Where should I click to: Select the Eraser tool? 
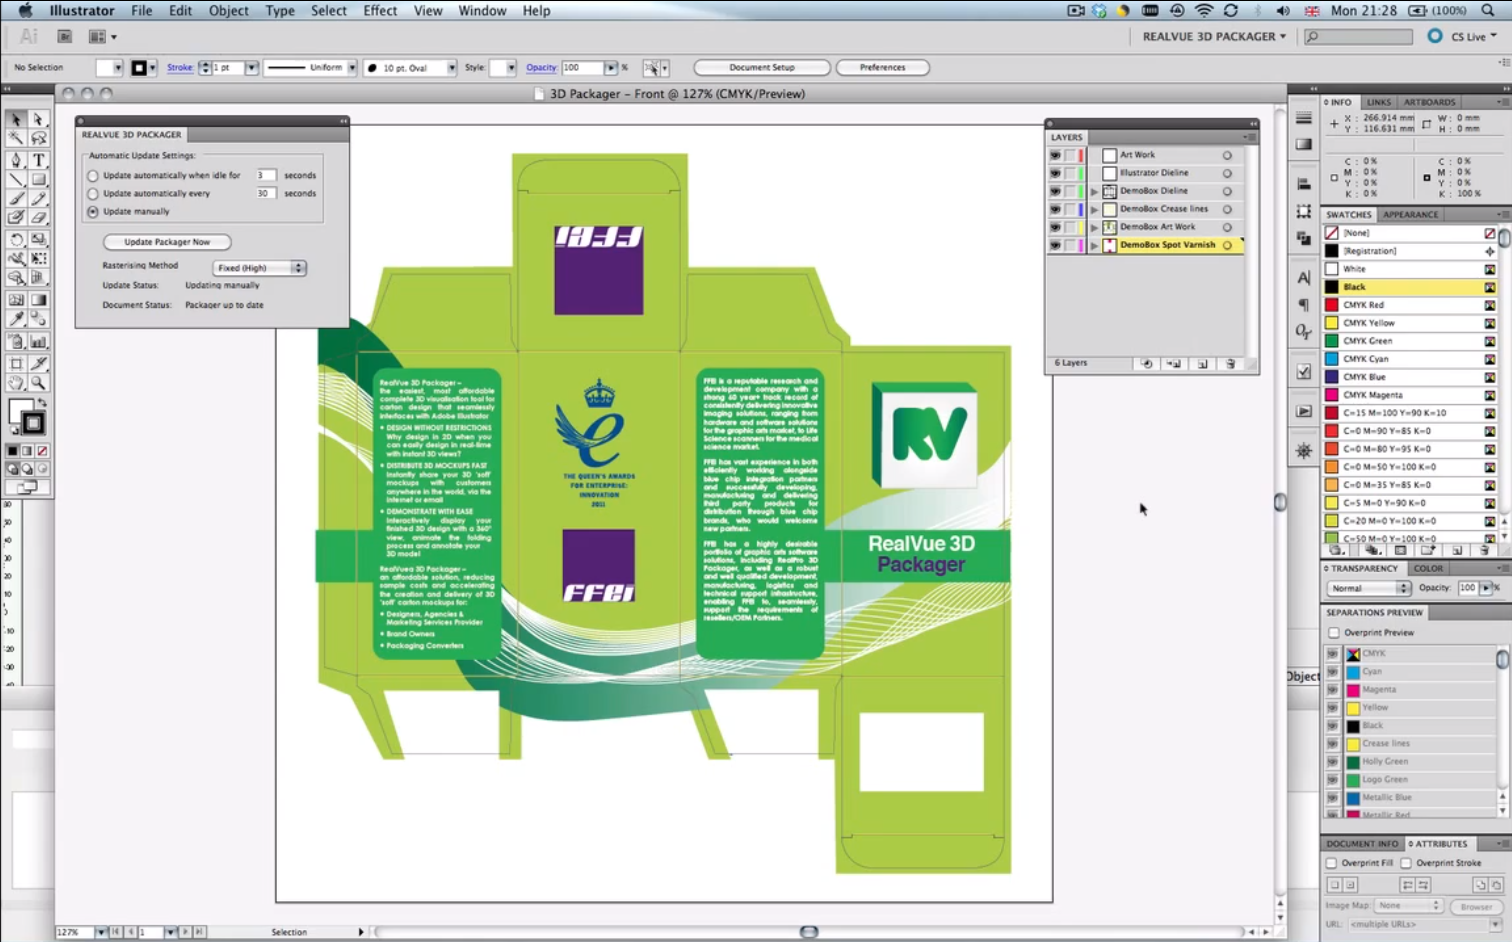pyautogui.click(x=38, y=217)
